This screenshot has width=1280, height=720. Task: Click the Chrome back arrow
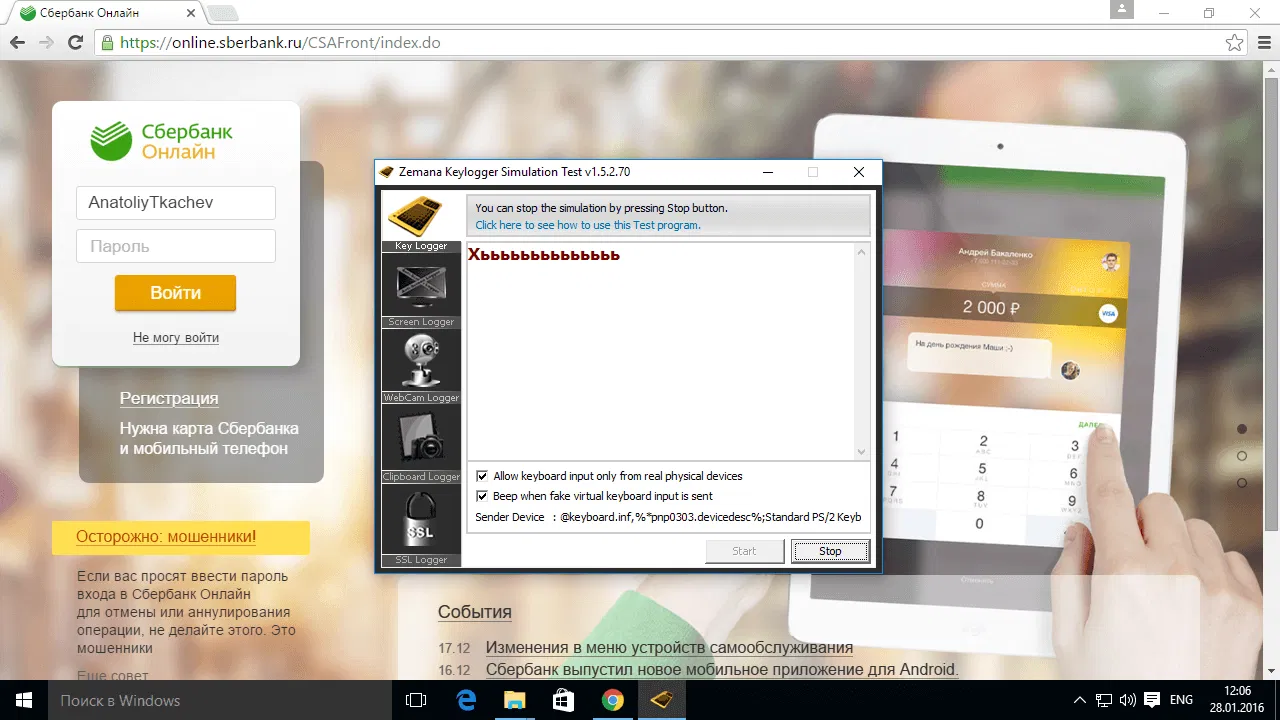(17, 43)
